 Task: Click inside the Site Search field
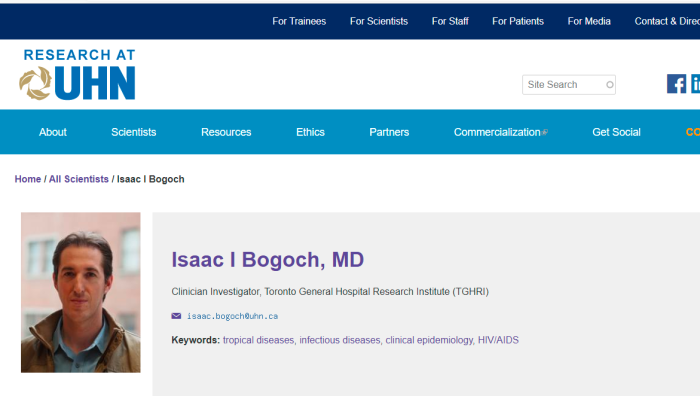569,85
